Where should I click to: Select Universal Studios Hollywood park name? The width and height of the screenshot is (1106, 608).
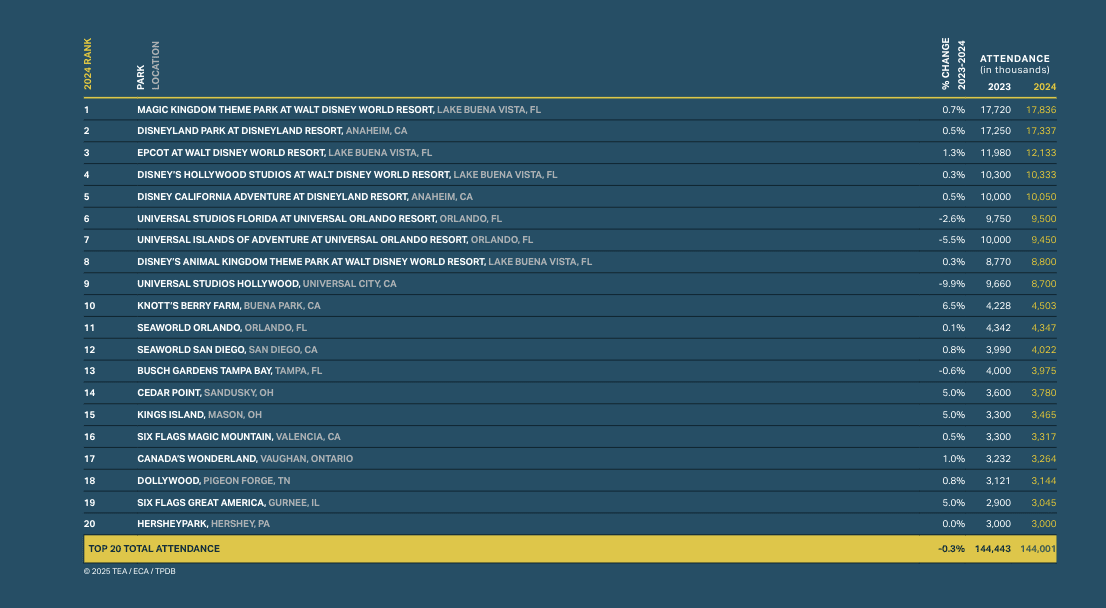(218, 284)
